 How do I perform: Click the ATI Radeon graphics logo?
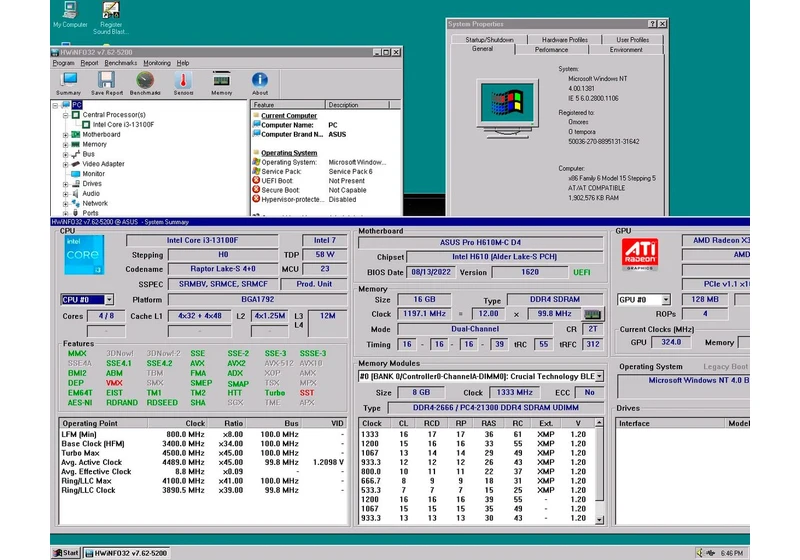pyautogui.click(x=640, y=254)
